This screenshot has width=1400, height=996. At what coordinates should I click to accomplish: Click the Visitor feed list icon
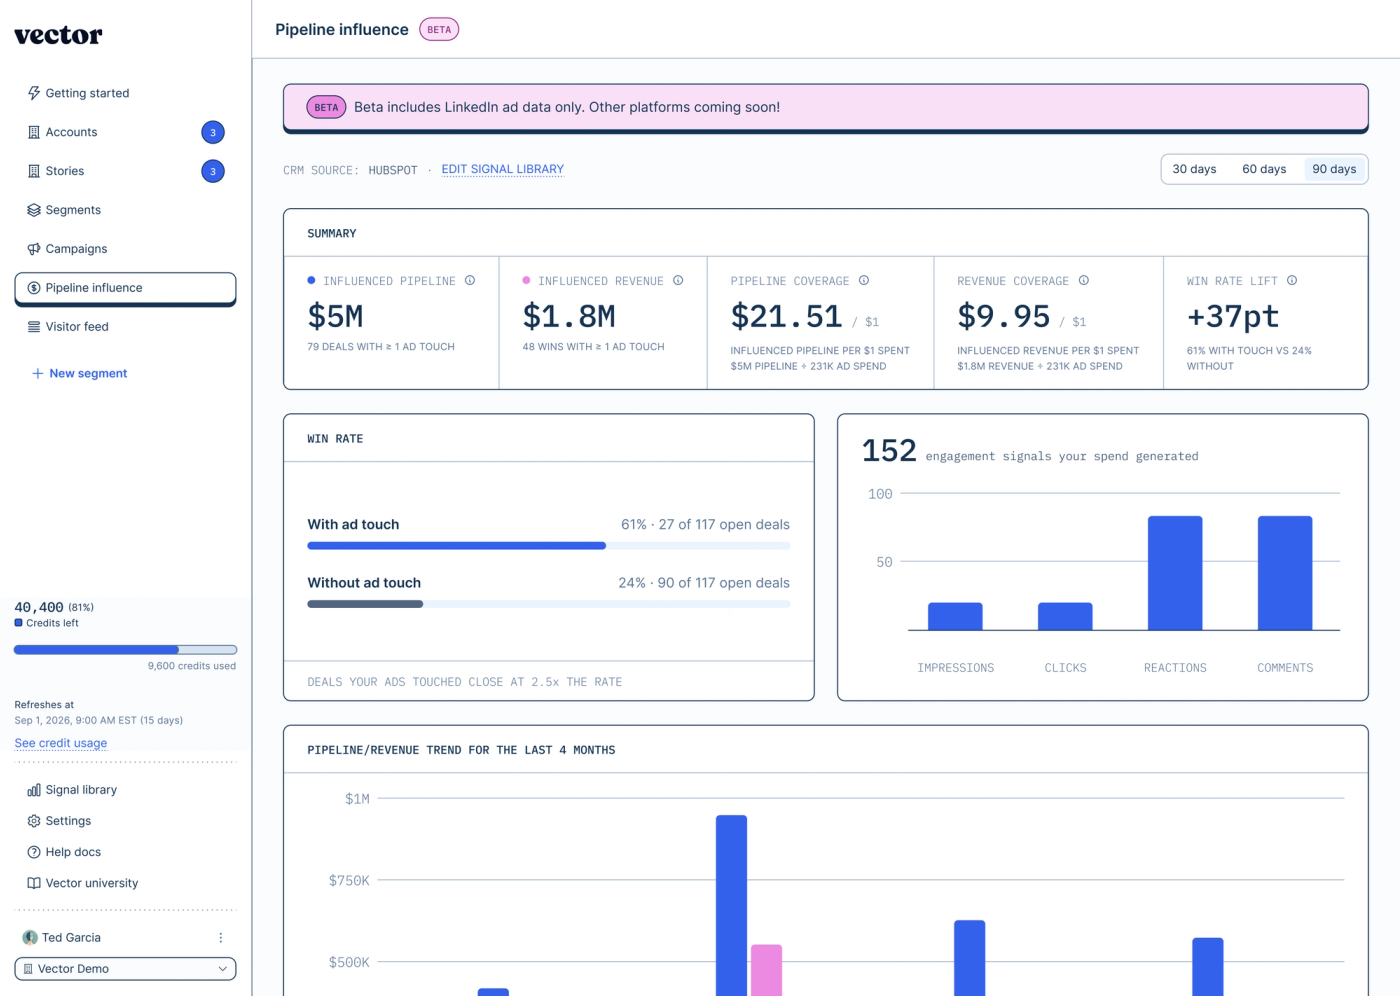34,327
